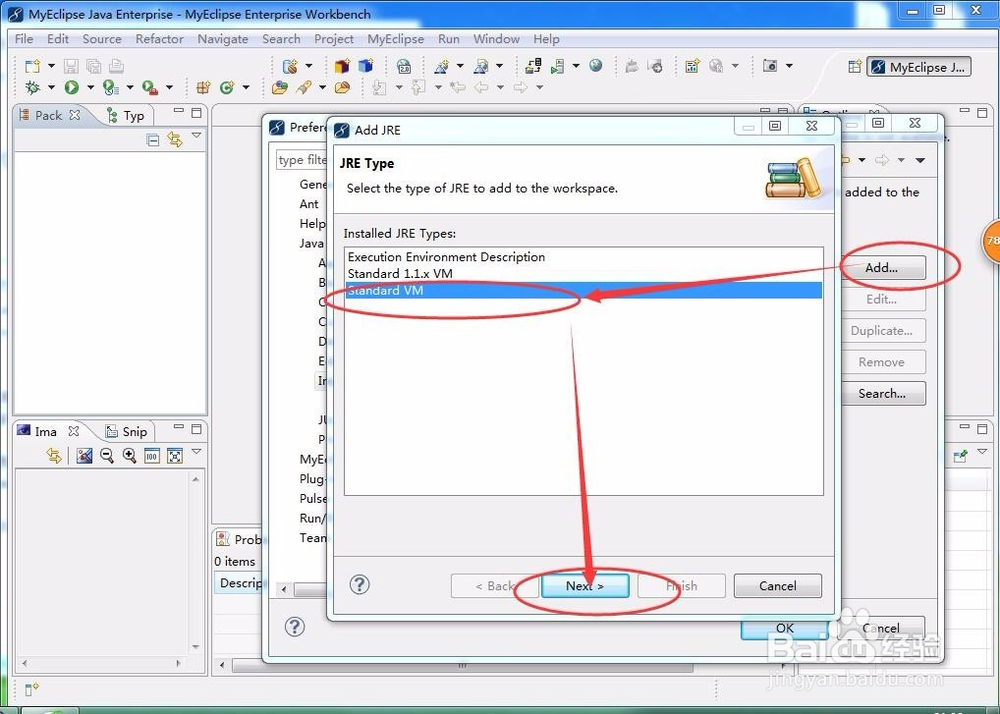Click the camera capture toolbar icon
Screen dimensions: 1000x714
pos(770,66)
